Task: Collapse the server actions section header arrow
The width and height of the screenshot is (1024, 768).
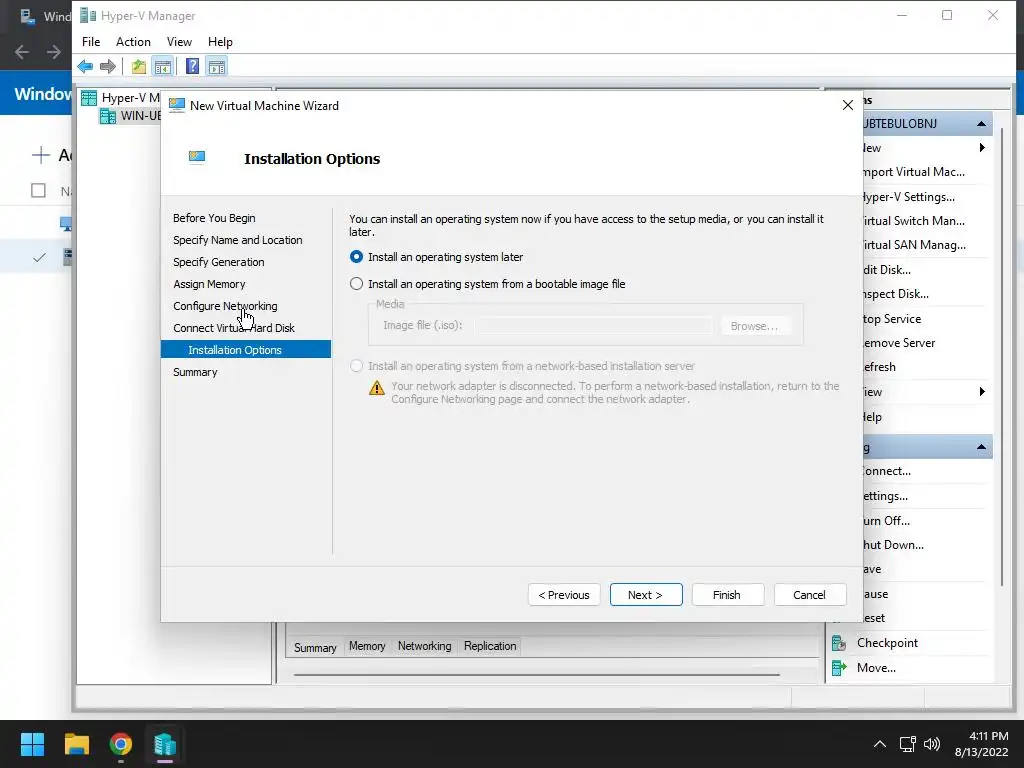Action: click(981, 123)
